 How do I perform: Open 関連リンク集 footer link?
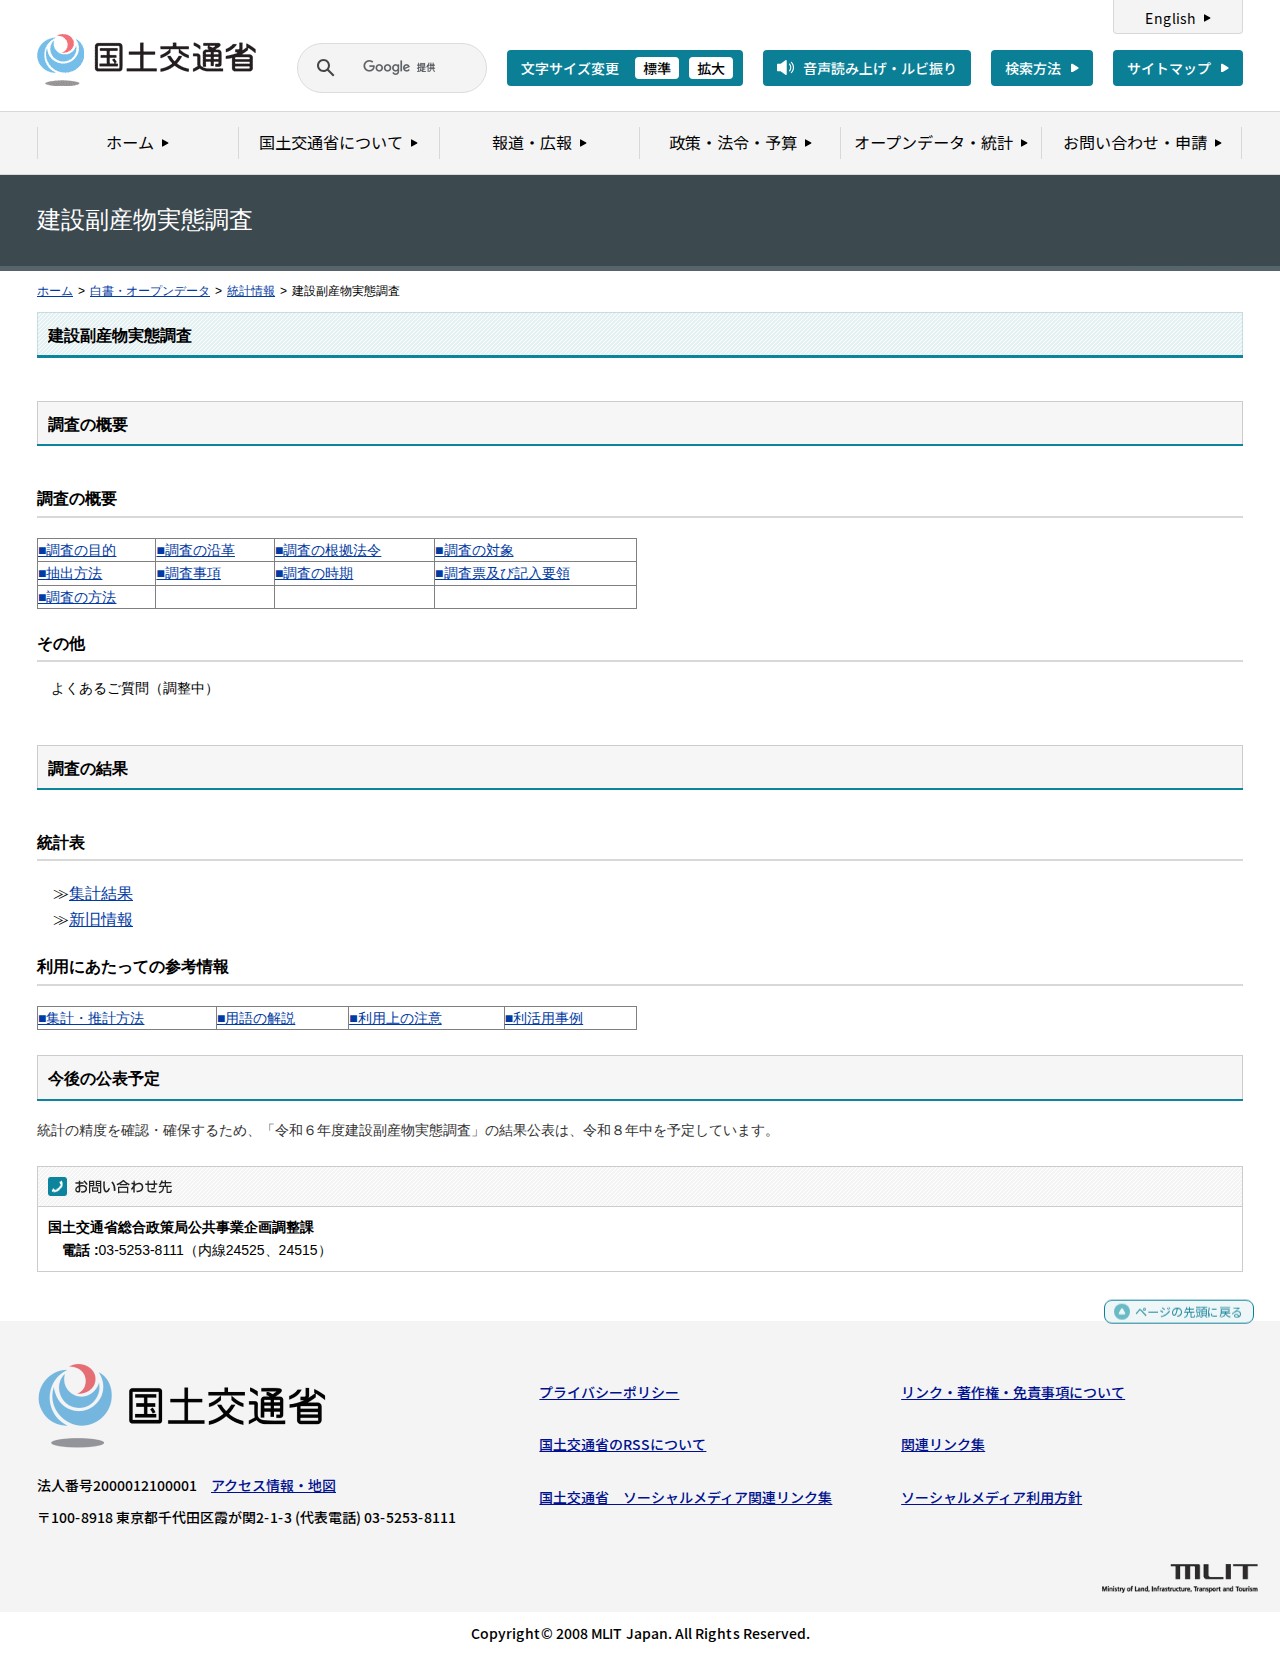coord(943,1445)
